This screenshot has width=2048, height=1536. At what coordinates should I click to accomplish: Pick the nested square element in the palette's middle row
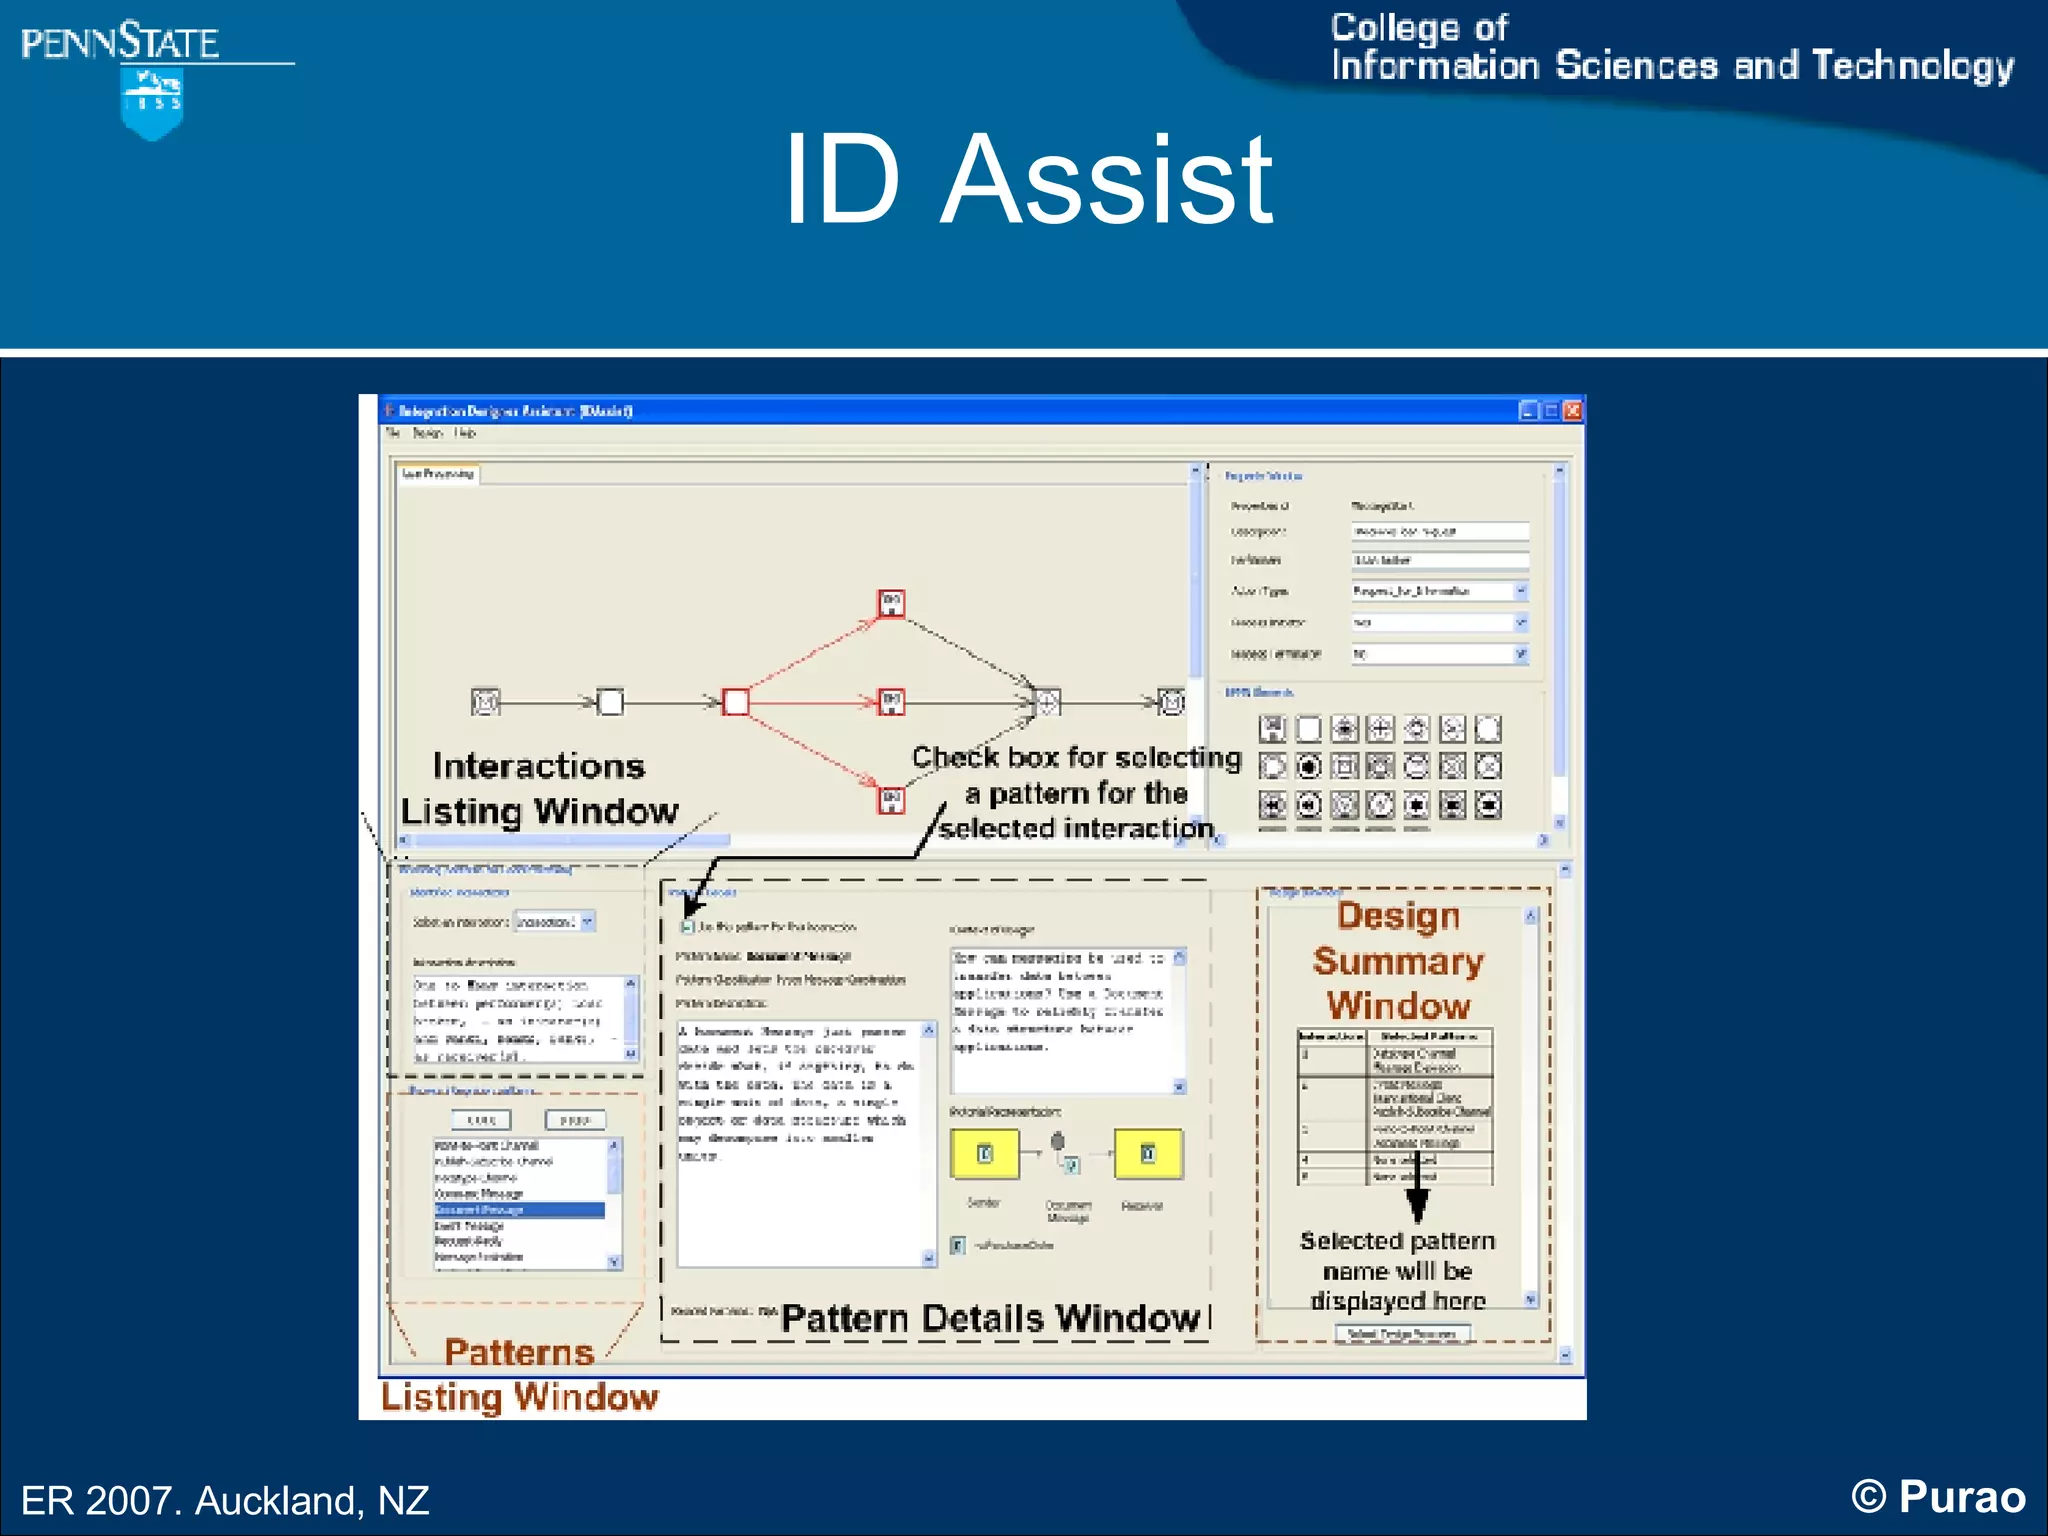[1345, 767]
